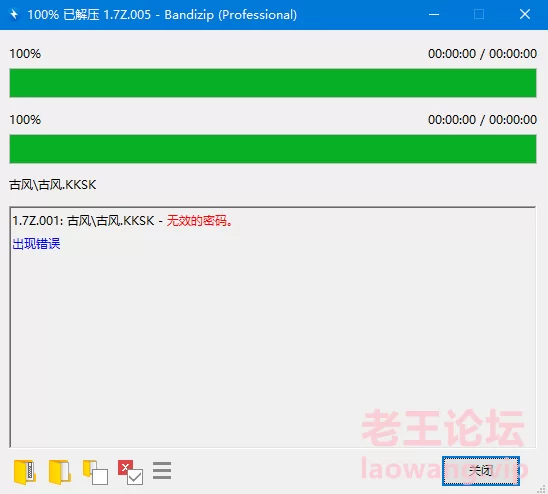
Task: Click the window resize grip at corner
Action: point(542,488)
